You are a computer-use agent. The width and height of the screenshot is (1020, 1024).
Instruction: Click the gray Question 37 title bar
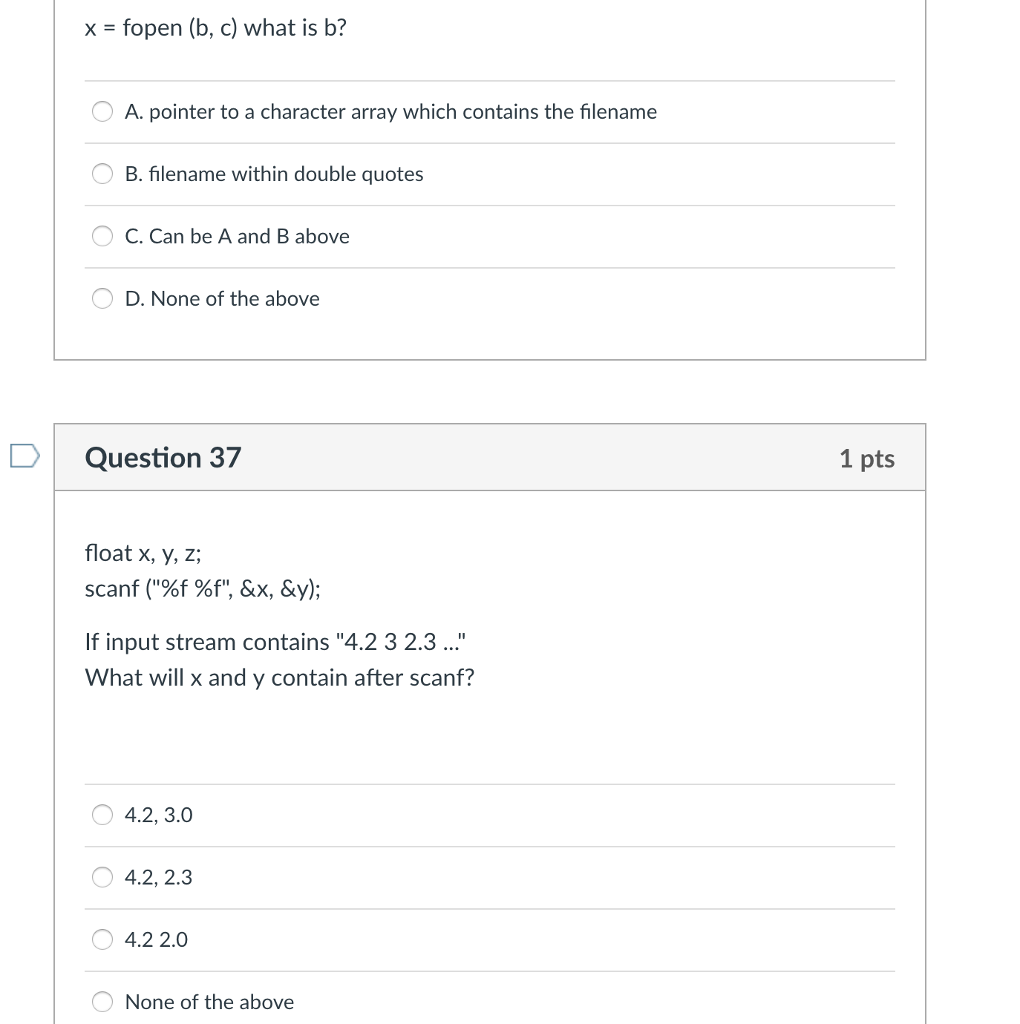(490, 457)
